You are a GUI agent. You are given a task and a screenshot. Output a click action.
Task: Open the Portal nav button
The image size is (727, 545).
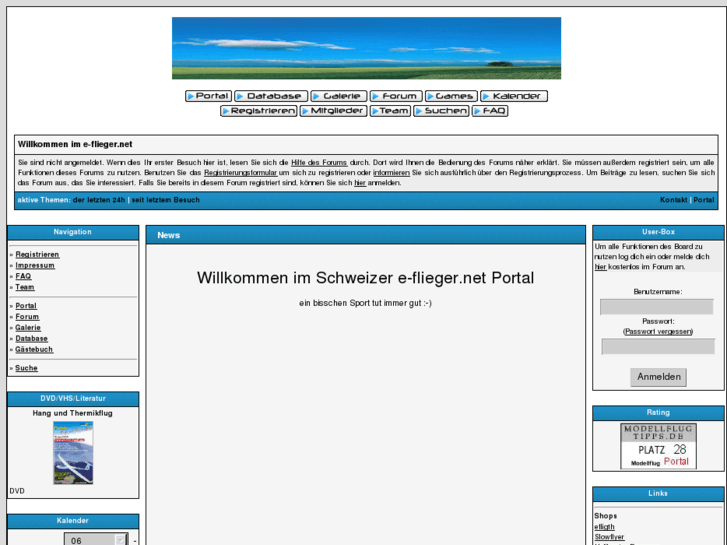point(208,96)
